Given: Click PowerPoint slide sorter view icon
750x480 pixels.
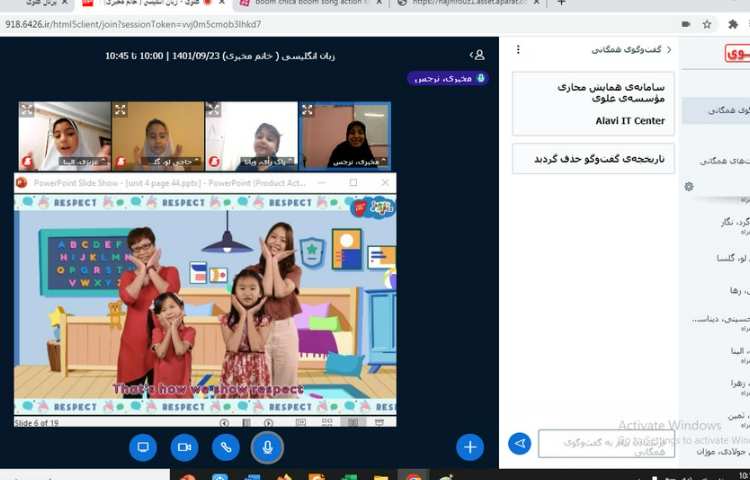Looking at the screenshot, I should [x=327, y=422].
